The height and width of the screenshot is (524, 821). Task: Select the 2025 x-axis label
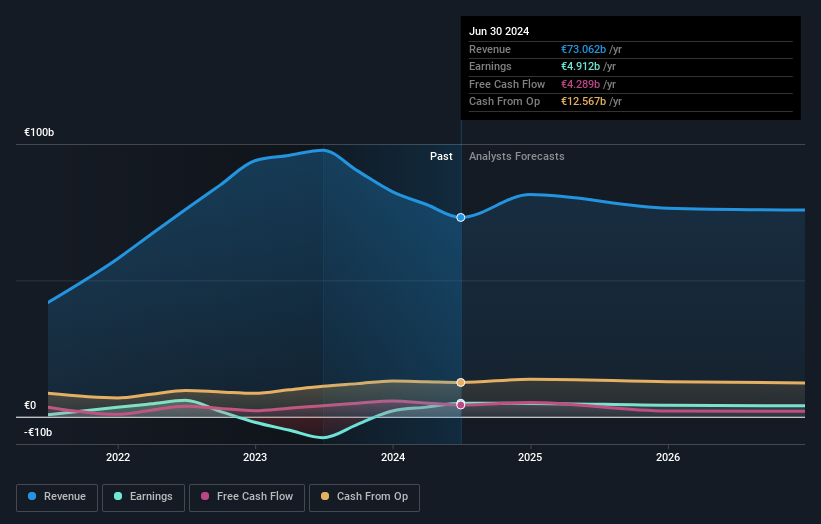530,457
